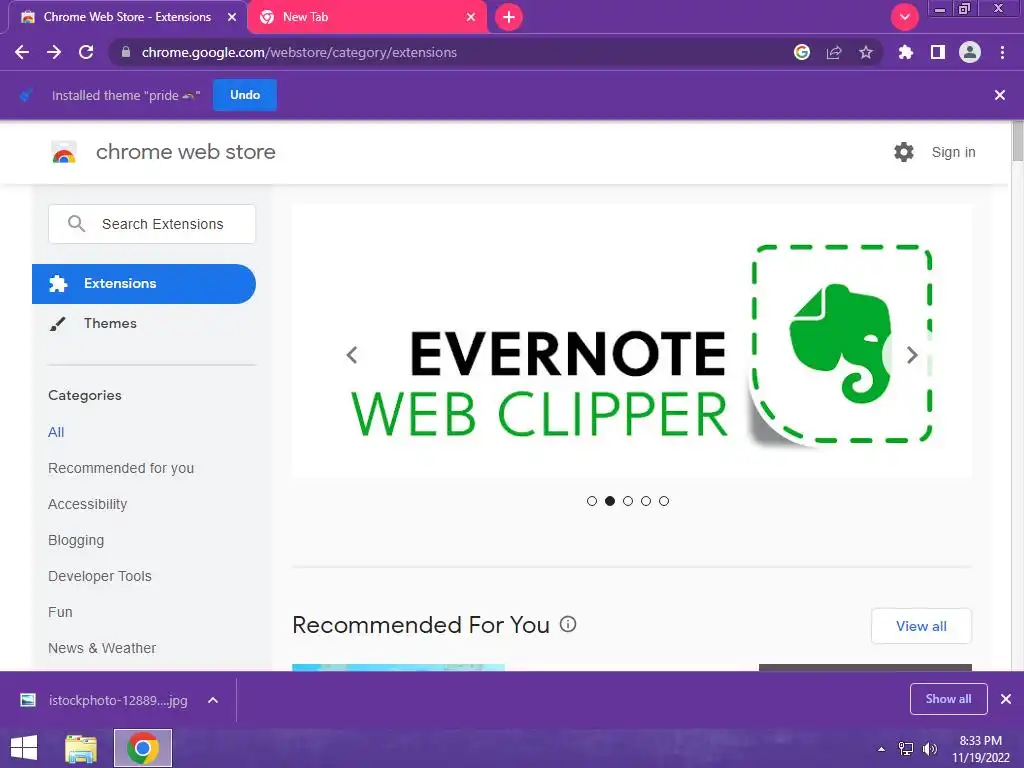Screen dimensions: 1024x768
Task: Focus the Search Extensions field
Action: point(152,224)
